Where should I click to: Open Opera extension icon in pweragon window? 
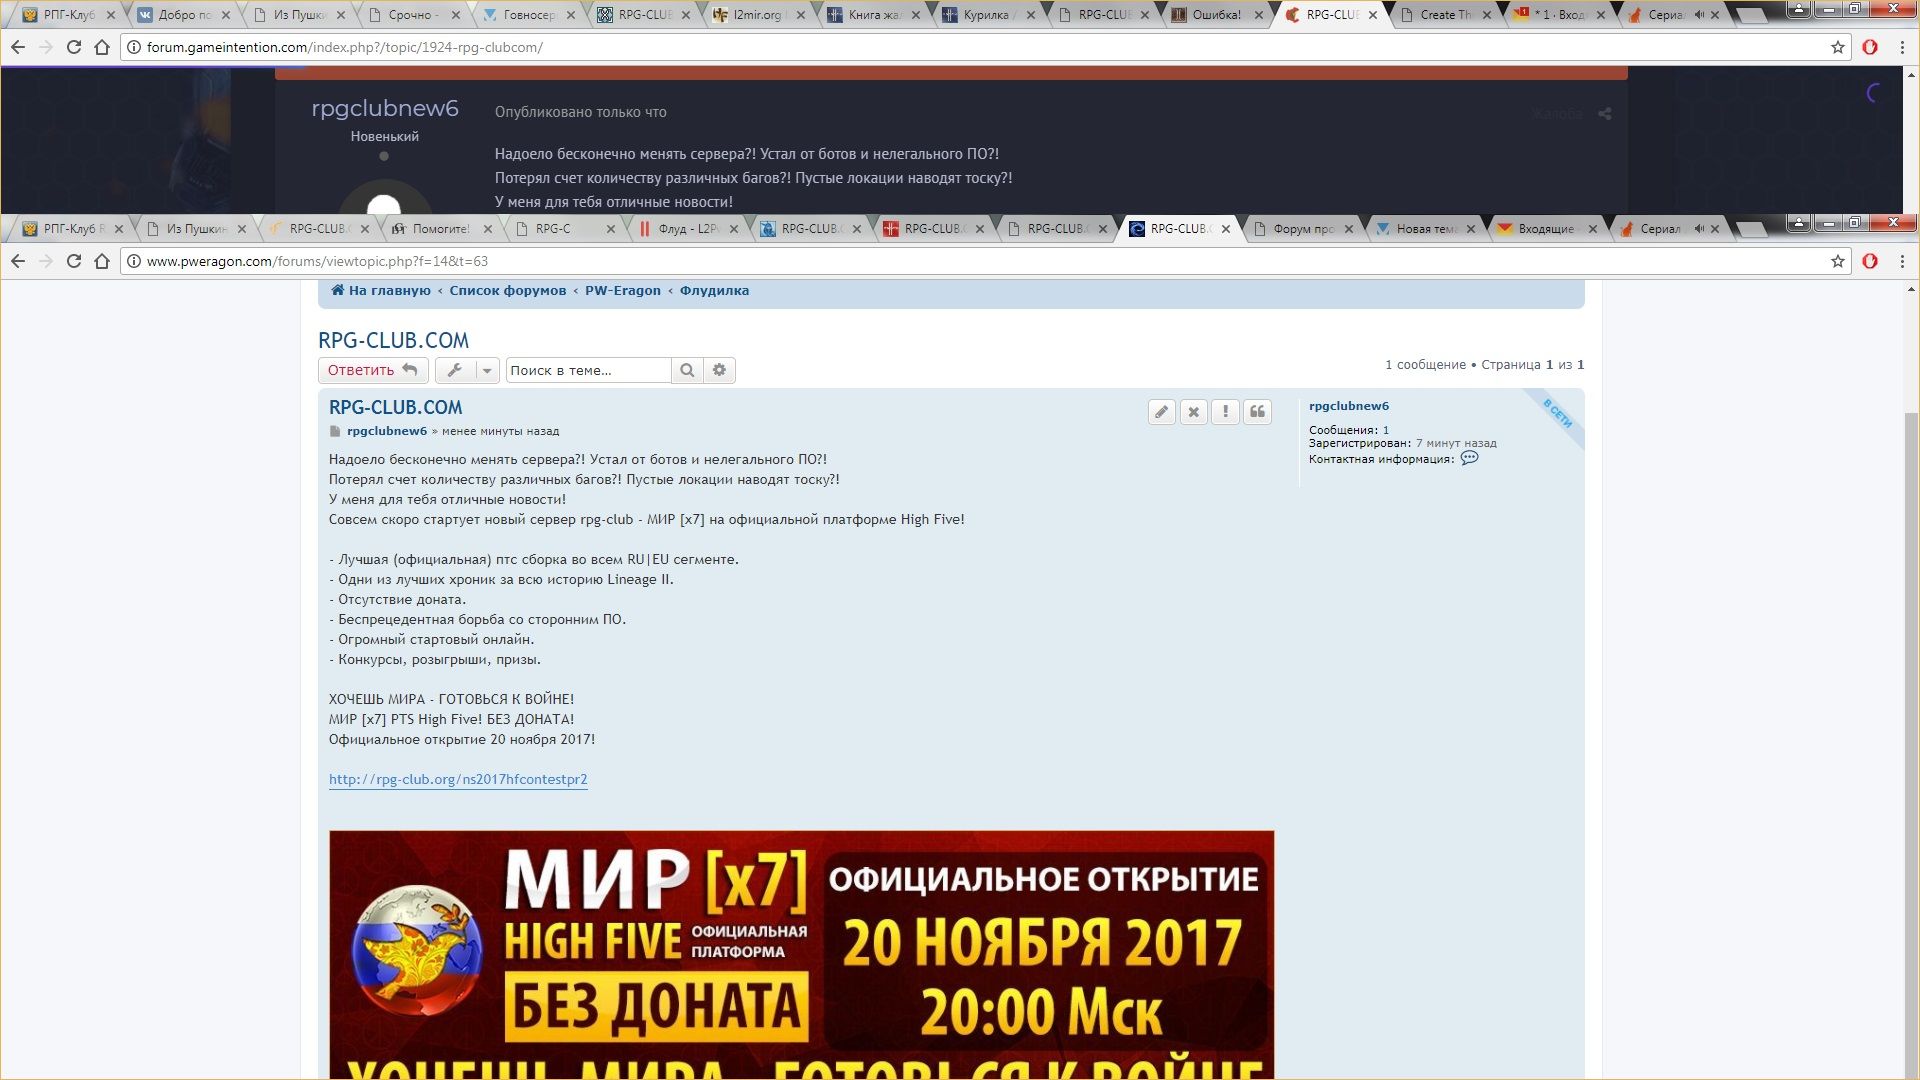1870,261
